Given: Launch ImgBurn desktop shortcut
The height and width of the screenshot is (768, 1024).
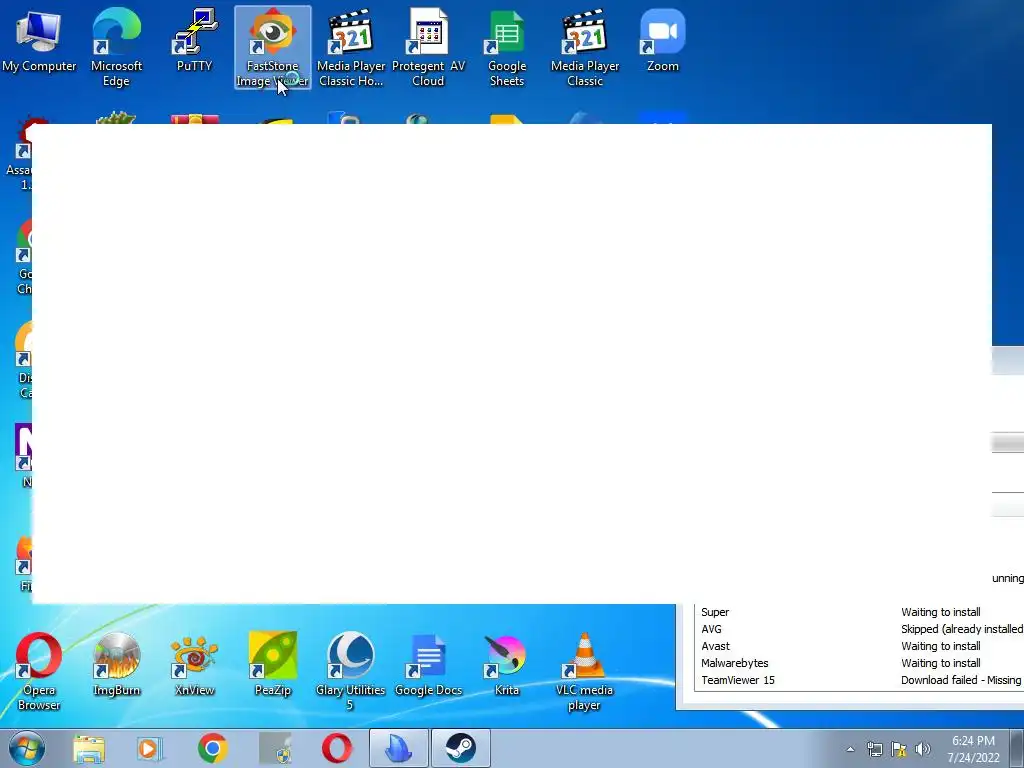Looking at the screenshot, I should pyautogui.click(x=116, y=665).
